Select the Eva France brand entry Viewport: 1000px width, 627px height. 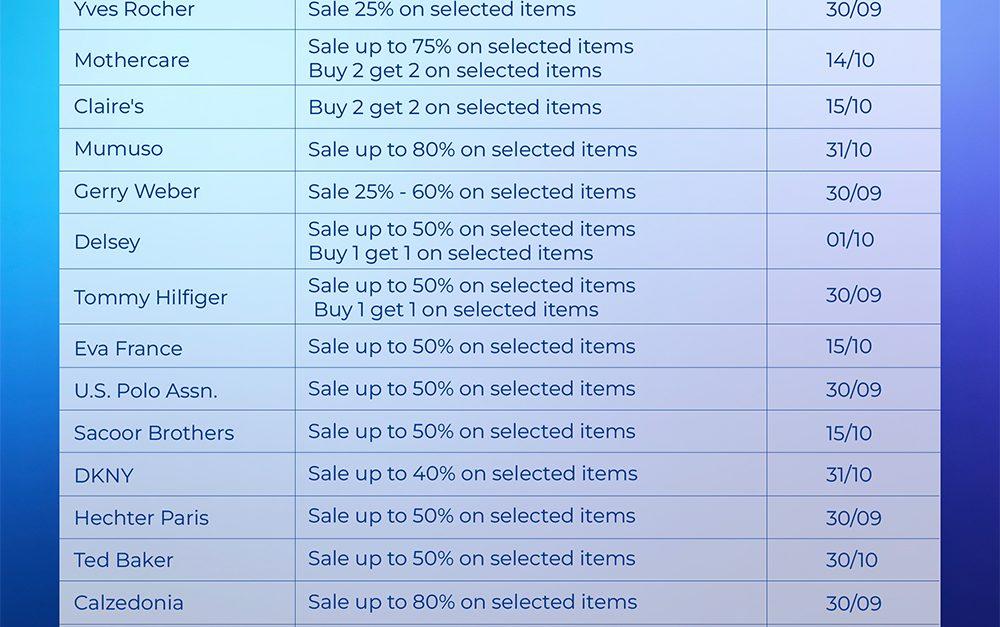[x=128, y=349]
